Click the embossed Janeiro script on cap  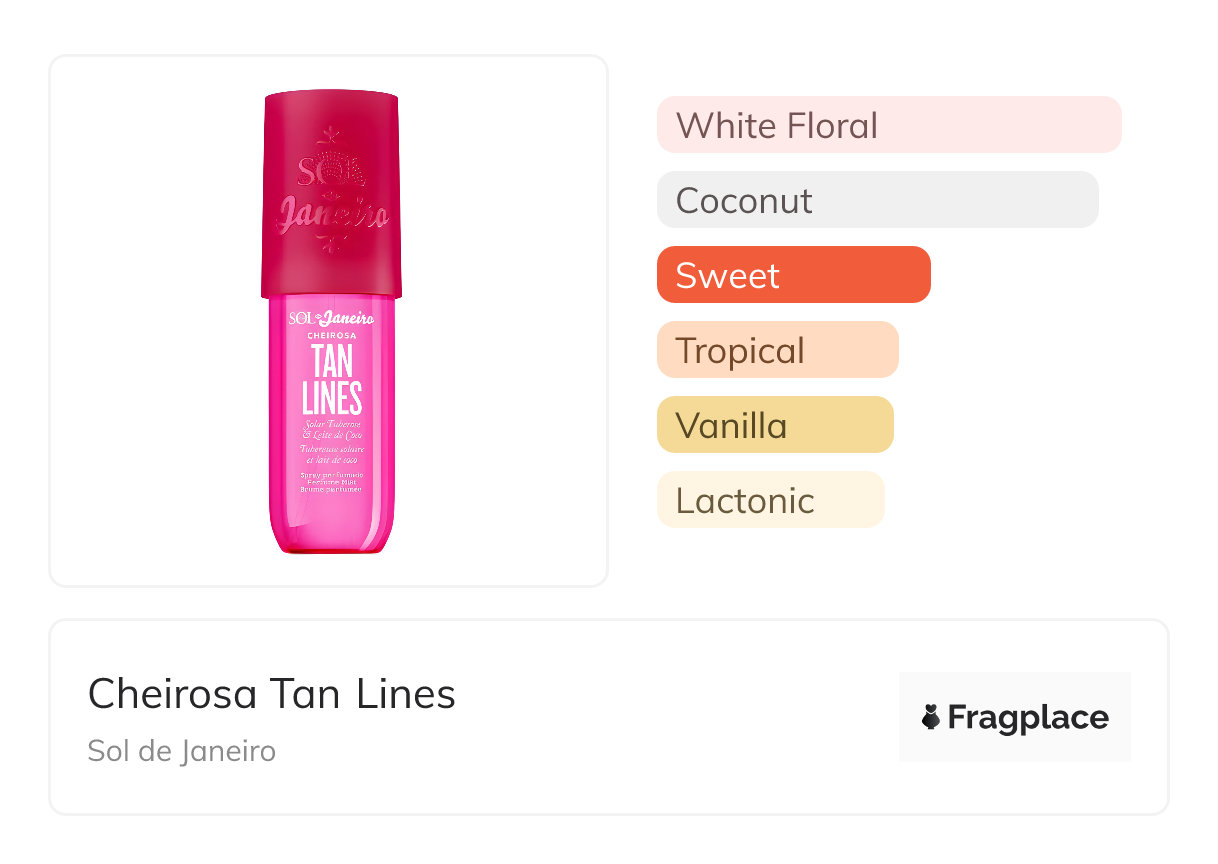[331, 215]
